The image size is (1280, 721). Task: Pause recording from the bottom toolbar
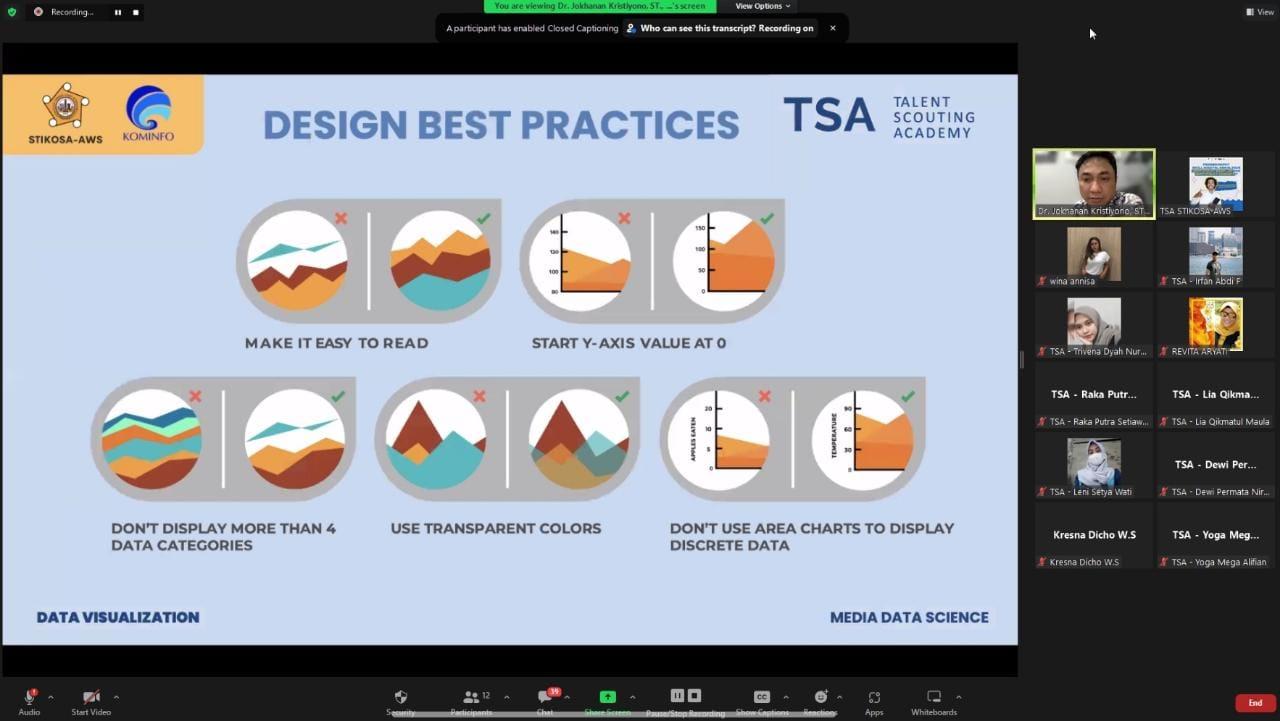(x=677, y=695)
